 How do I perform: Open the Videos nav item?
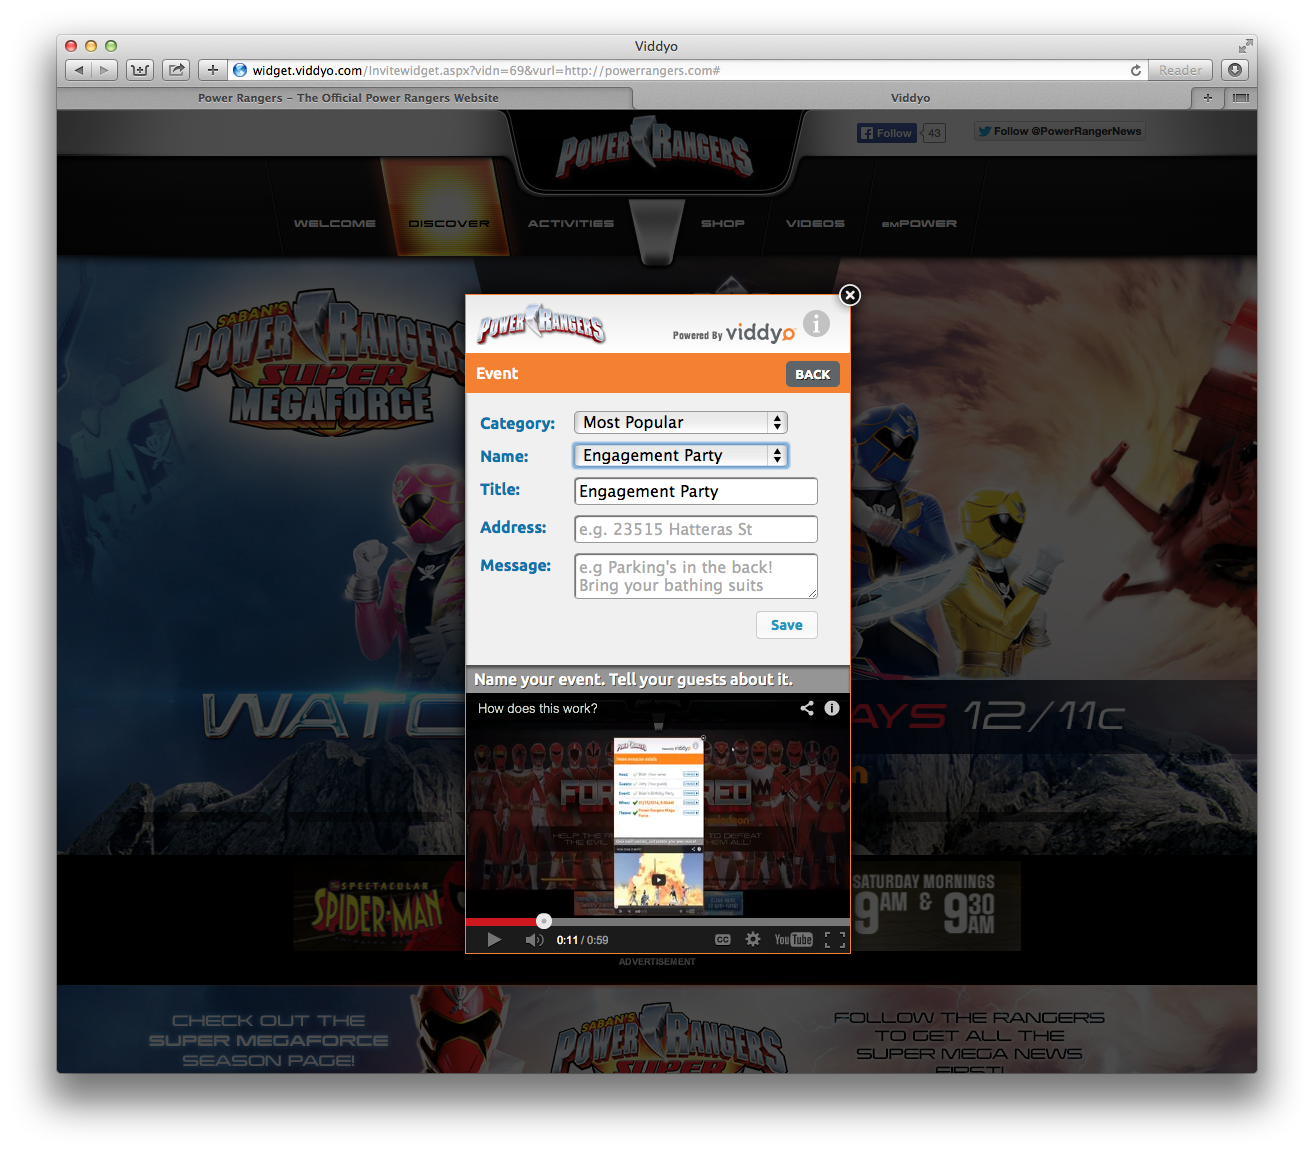[x=815, y=223]
